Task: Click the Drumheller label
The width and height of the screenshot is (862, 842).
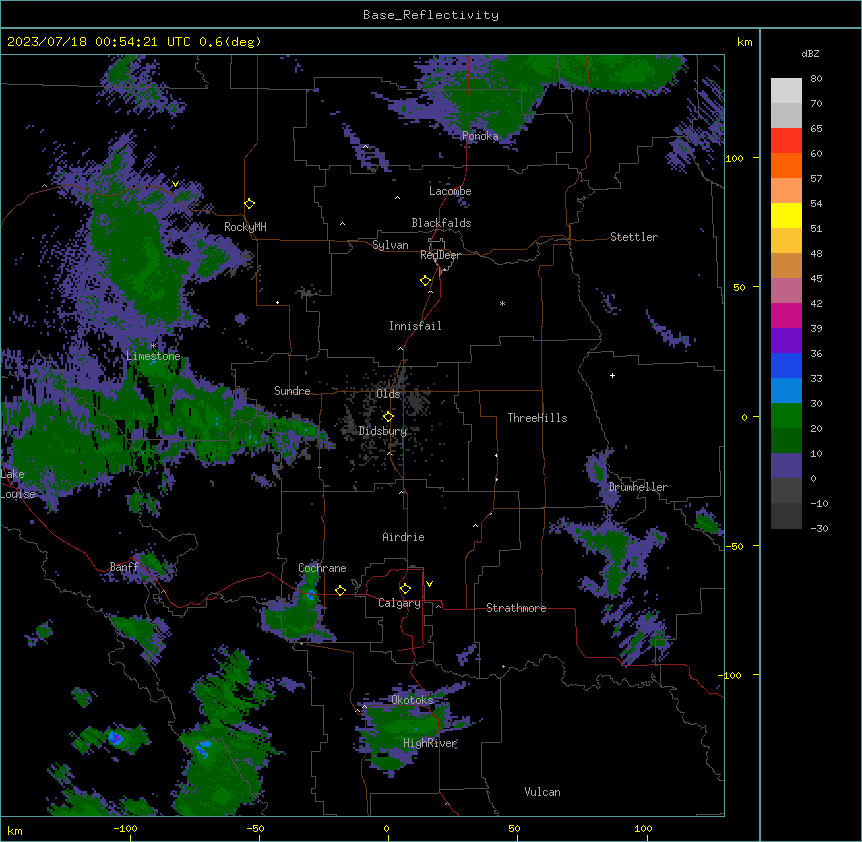Action: (638, 487)
